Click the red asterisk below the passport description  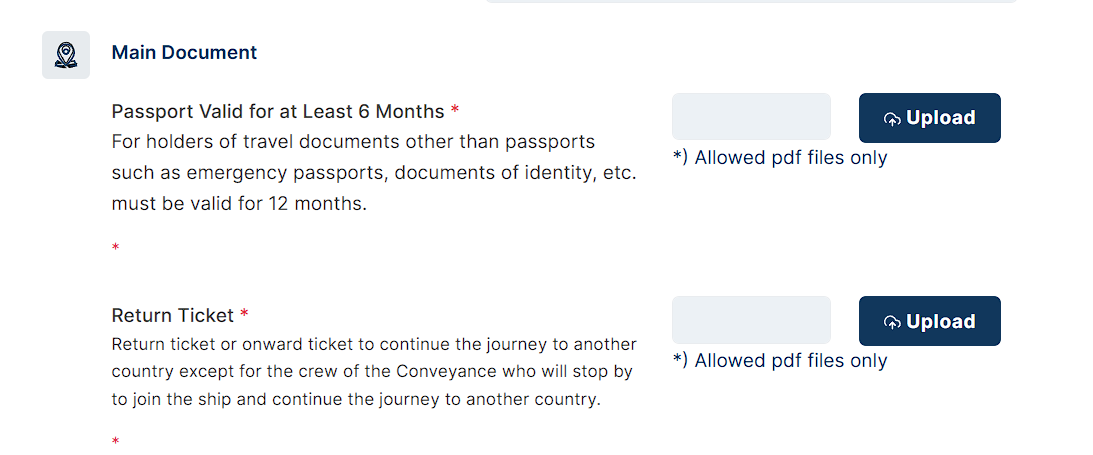(x=116, y=247)
